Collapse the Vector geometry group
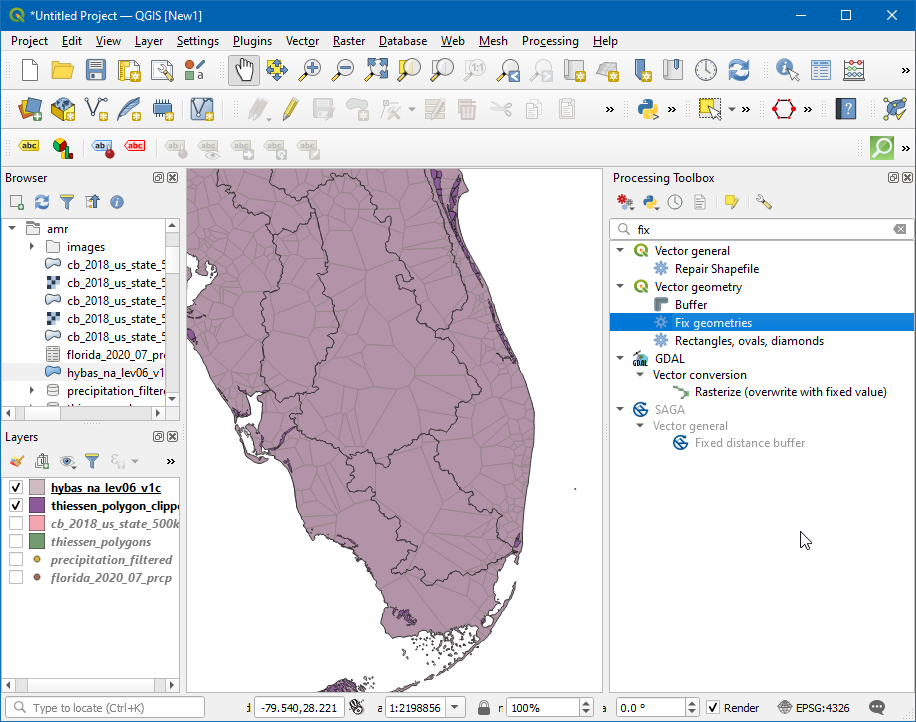The image size is (916, 722). point(621,287)
